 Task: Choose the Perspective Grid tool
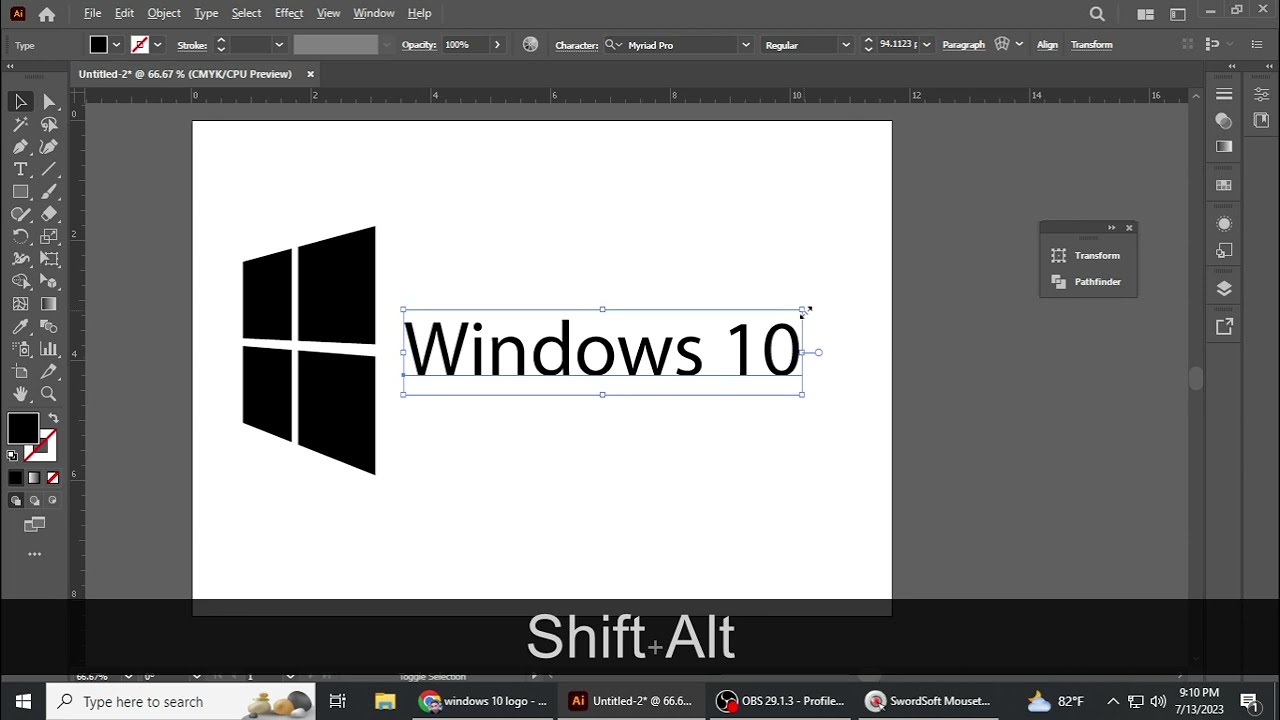[x=49, y=282]
